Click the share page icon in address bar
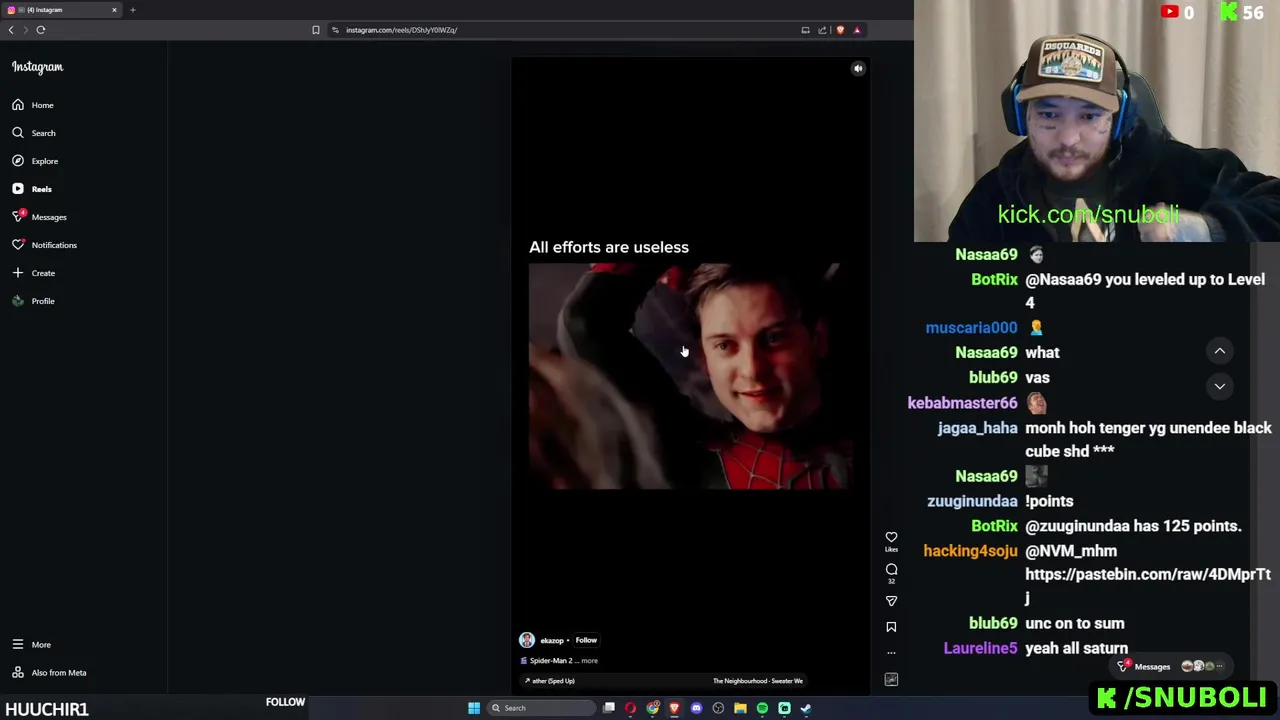The image size is (1280, 720). [x=822, y=30]
